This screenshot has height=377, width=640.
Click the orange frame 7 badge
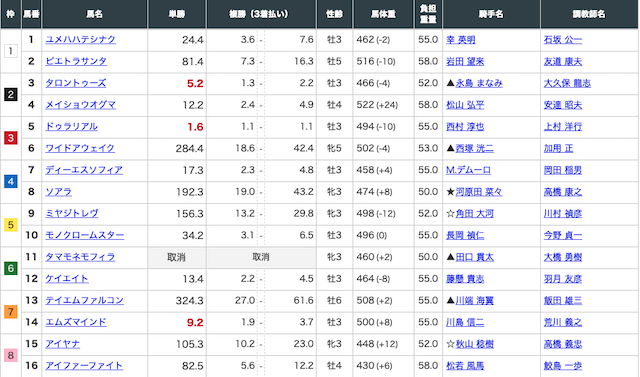point(11,312)
